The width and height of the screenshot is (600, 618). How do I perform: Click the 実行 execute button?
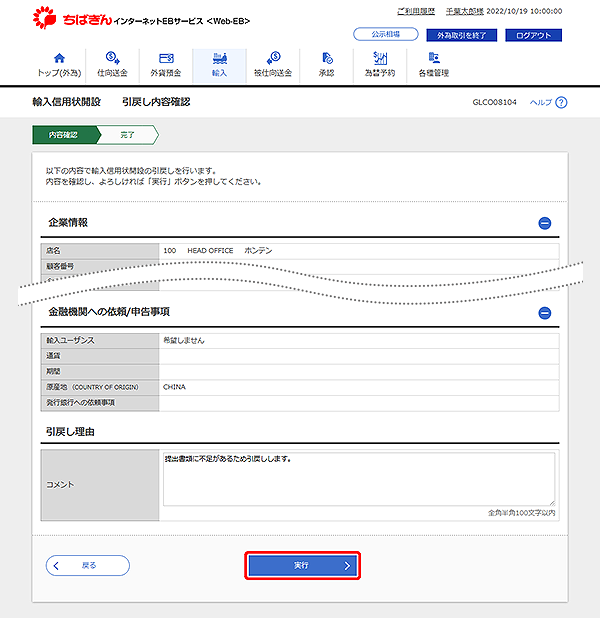point(303,566)
